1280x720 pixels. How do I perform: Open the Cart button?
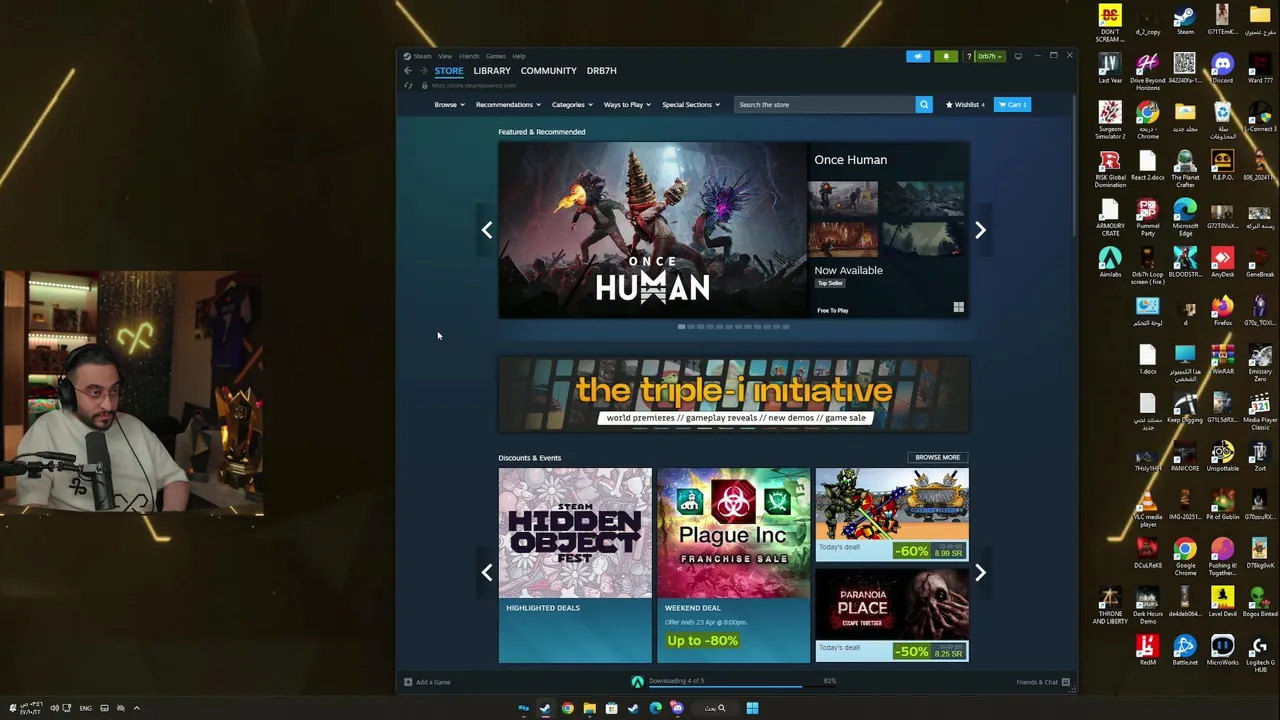pos(1013,104)
